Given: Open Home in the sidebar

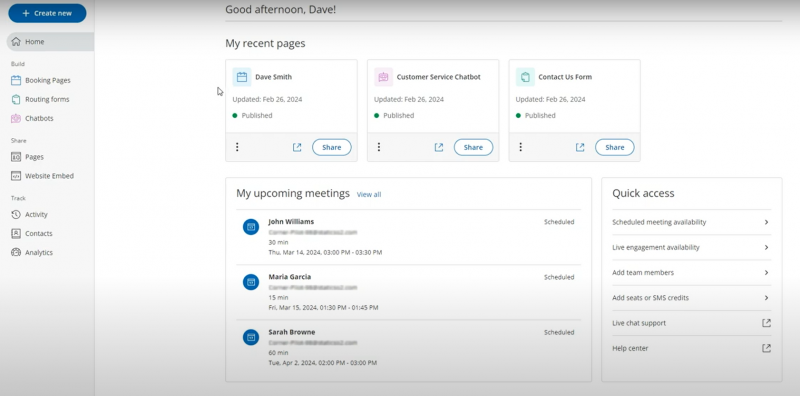Looking at the screenshot, I should [x=50, y=42].
